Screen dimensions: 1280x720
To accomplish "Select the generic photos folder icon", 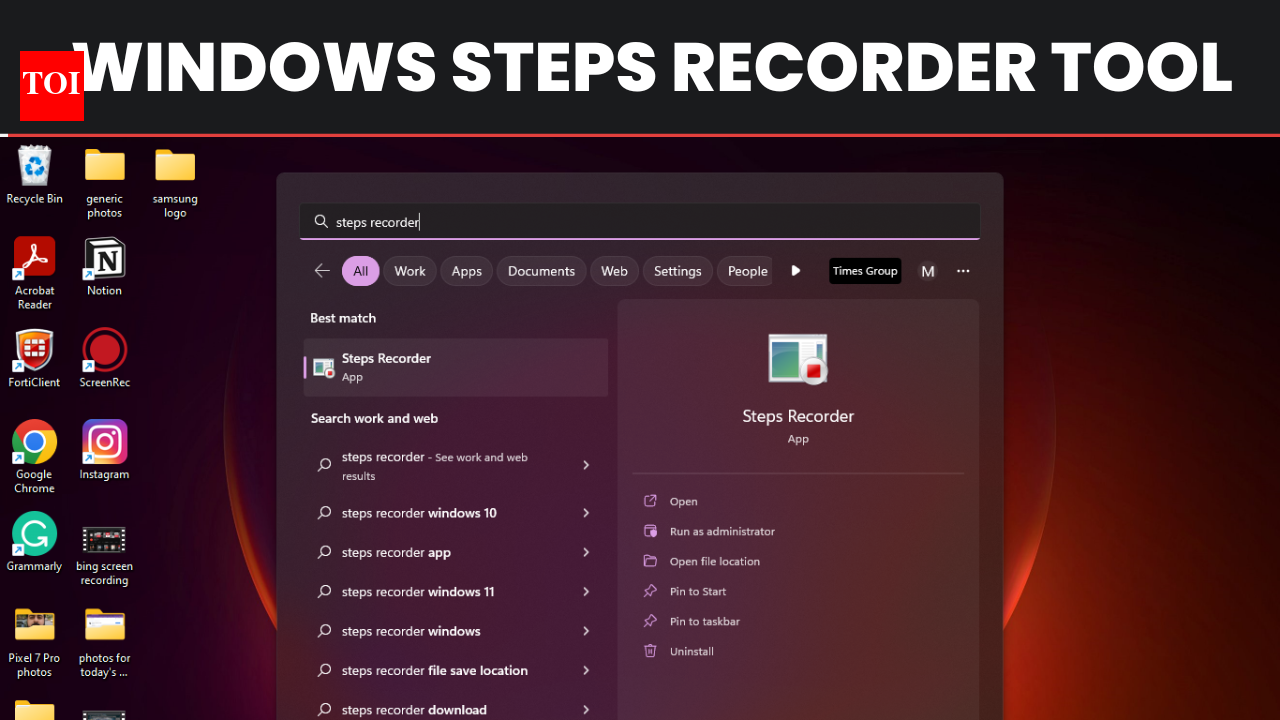I will [x=104, y=182].
